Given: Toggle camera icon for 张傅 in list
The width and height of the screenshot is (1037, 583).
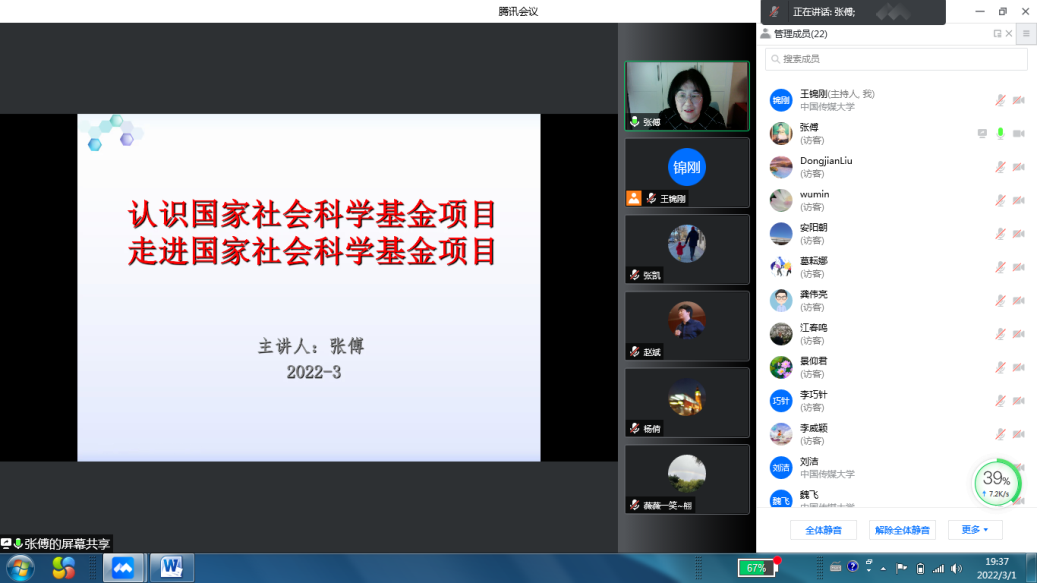Looking at the screenshot, I should point(1018,134).
